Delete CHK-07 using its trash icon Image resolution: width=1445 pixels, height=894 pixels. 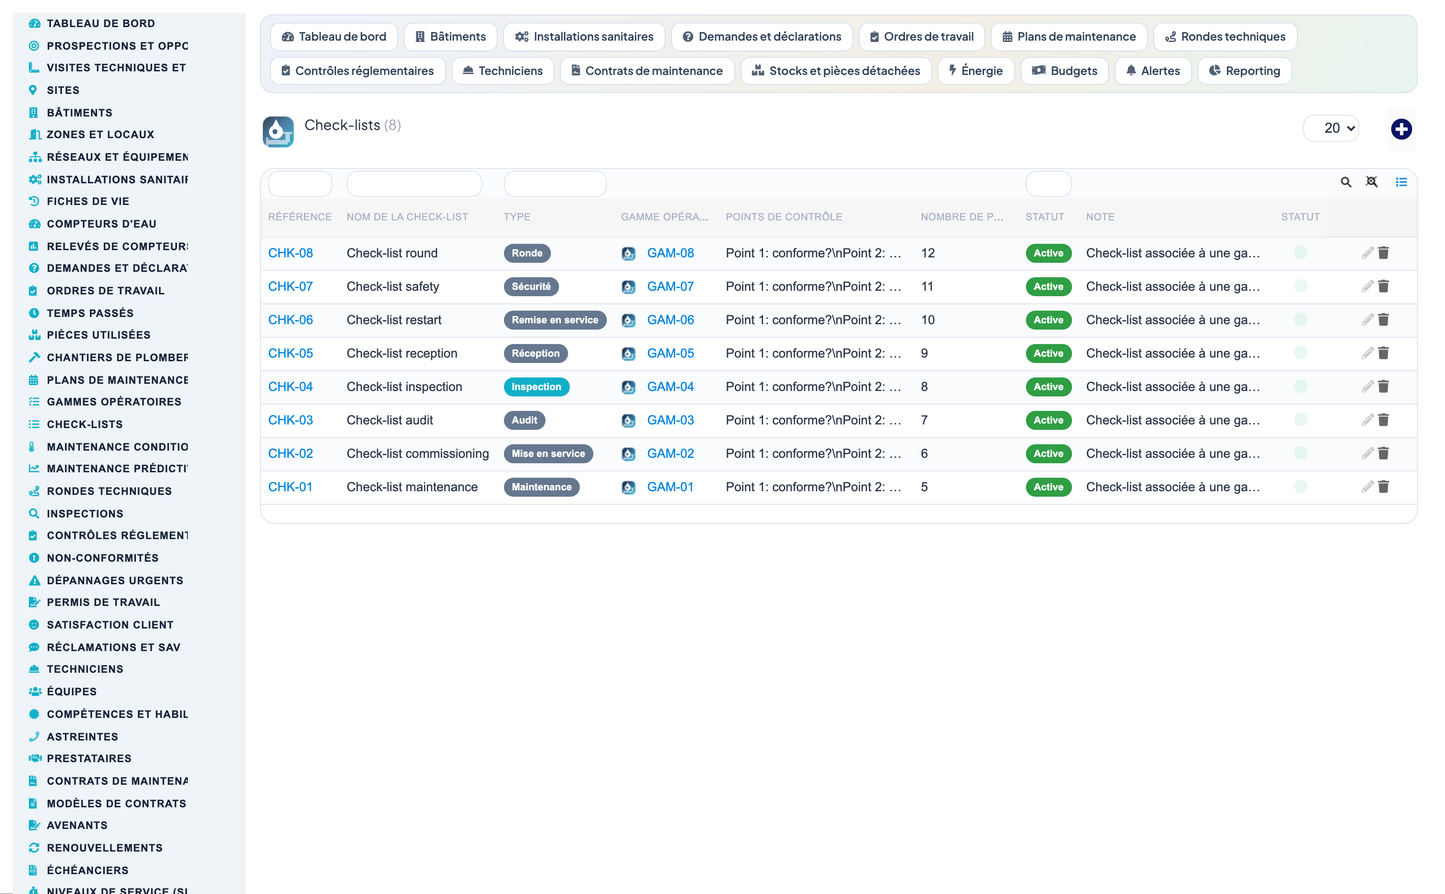[1384, 286]
